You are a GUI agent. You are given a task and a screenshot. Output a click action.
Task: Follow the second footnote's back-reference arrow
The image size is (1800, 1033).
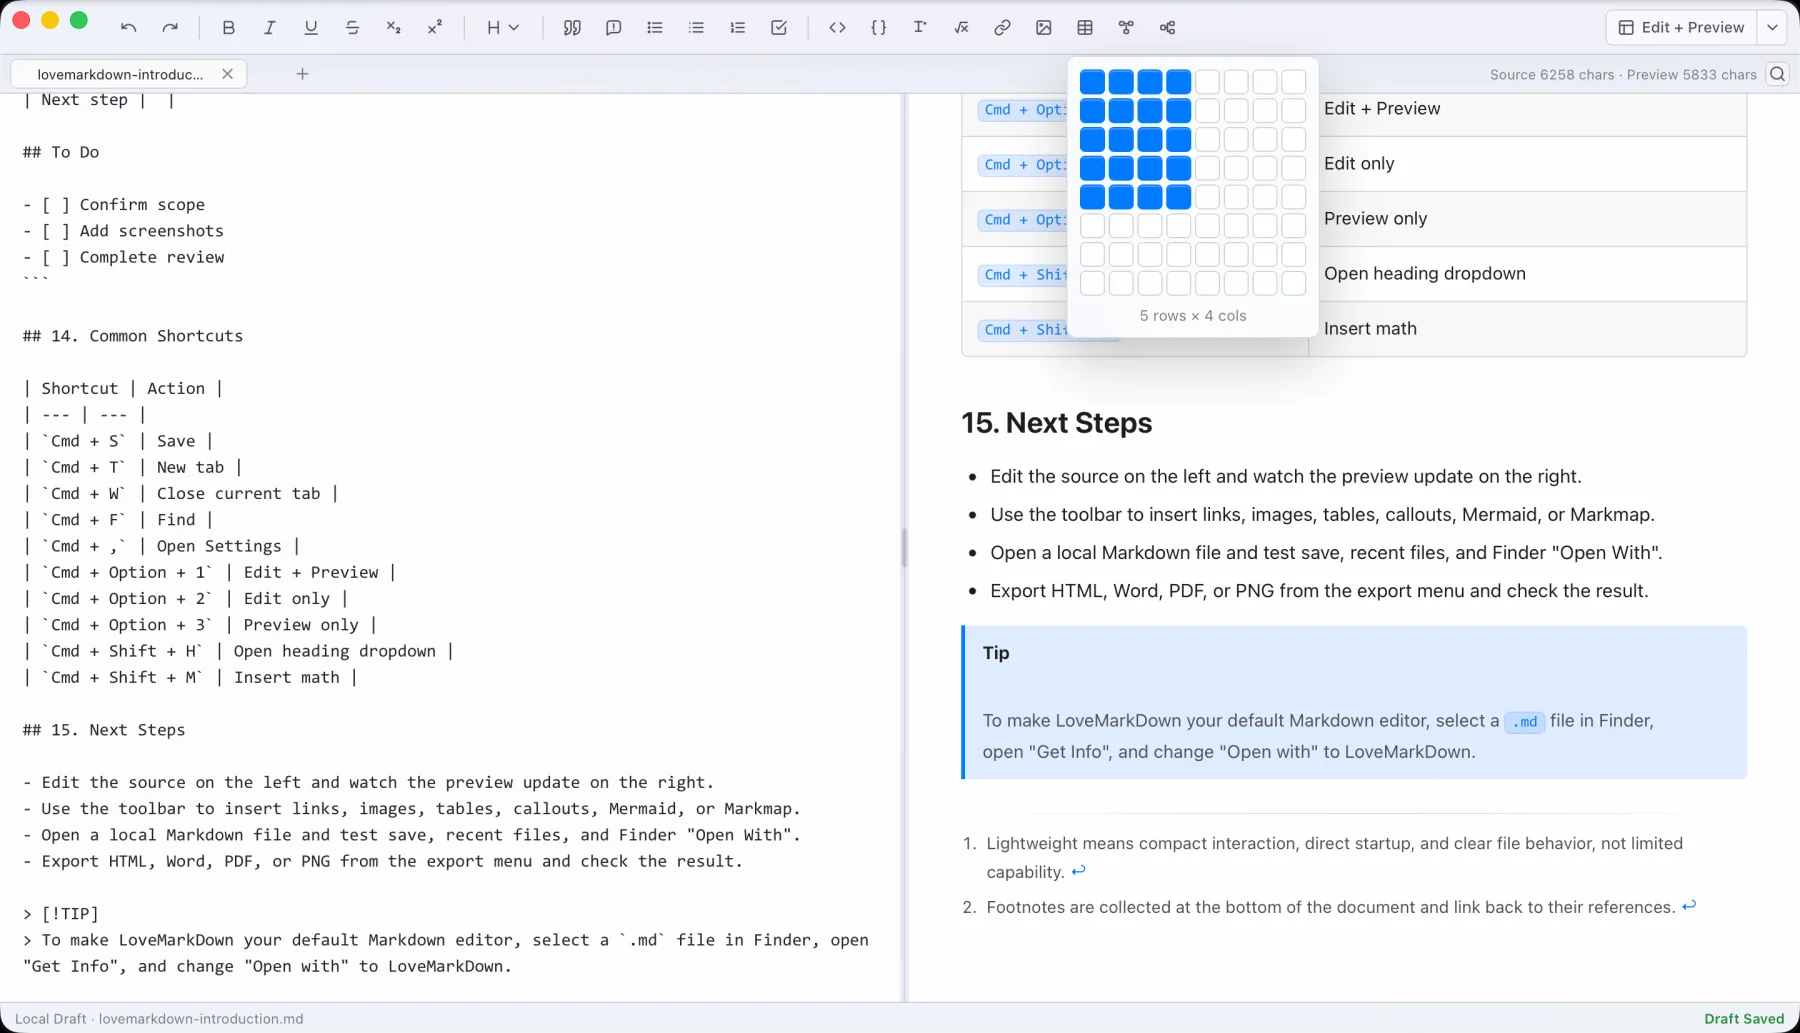point(1689,906)
